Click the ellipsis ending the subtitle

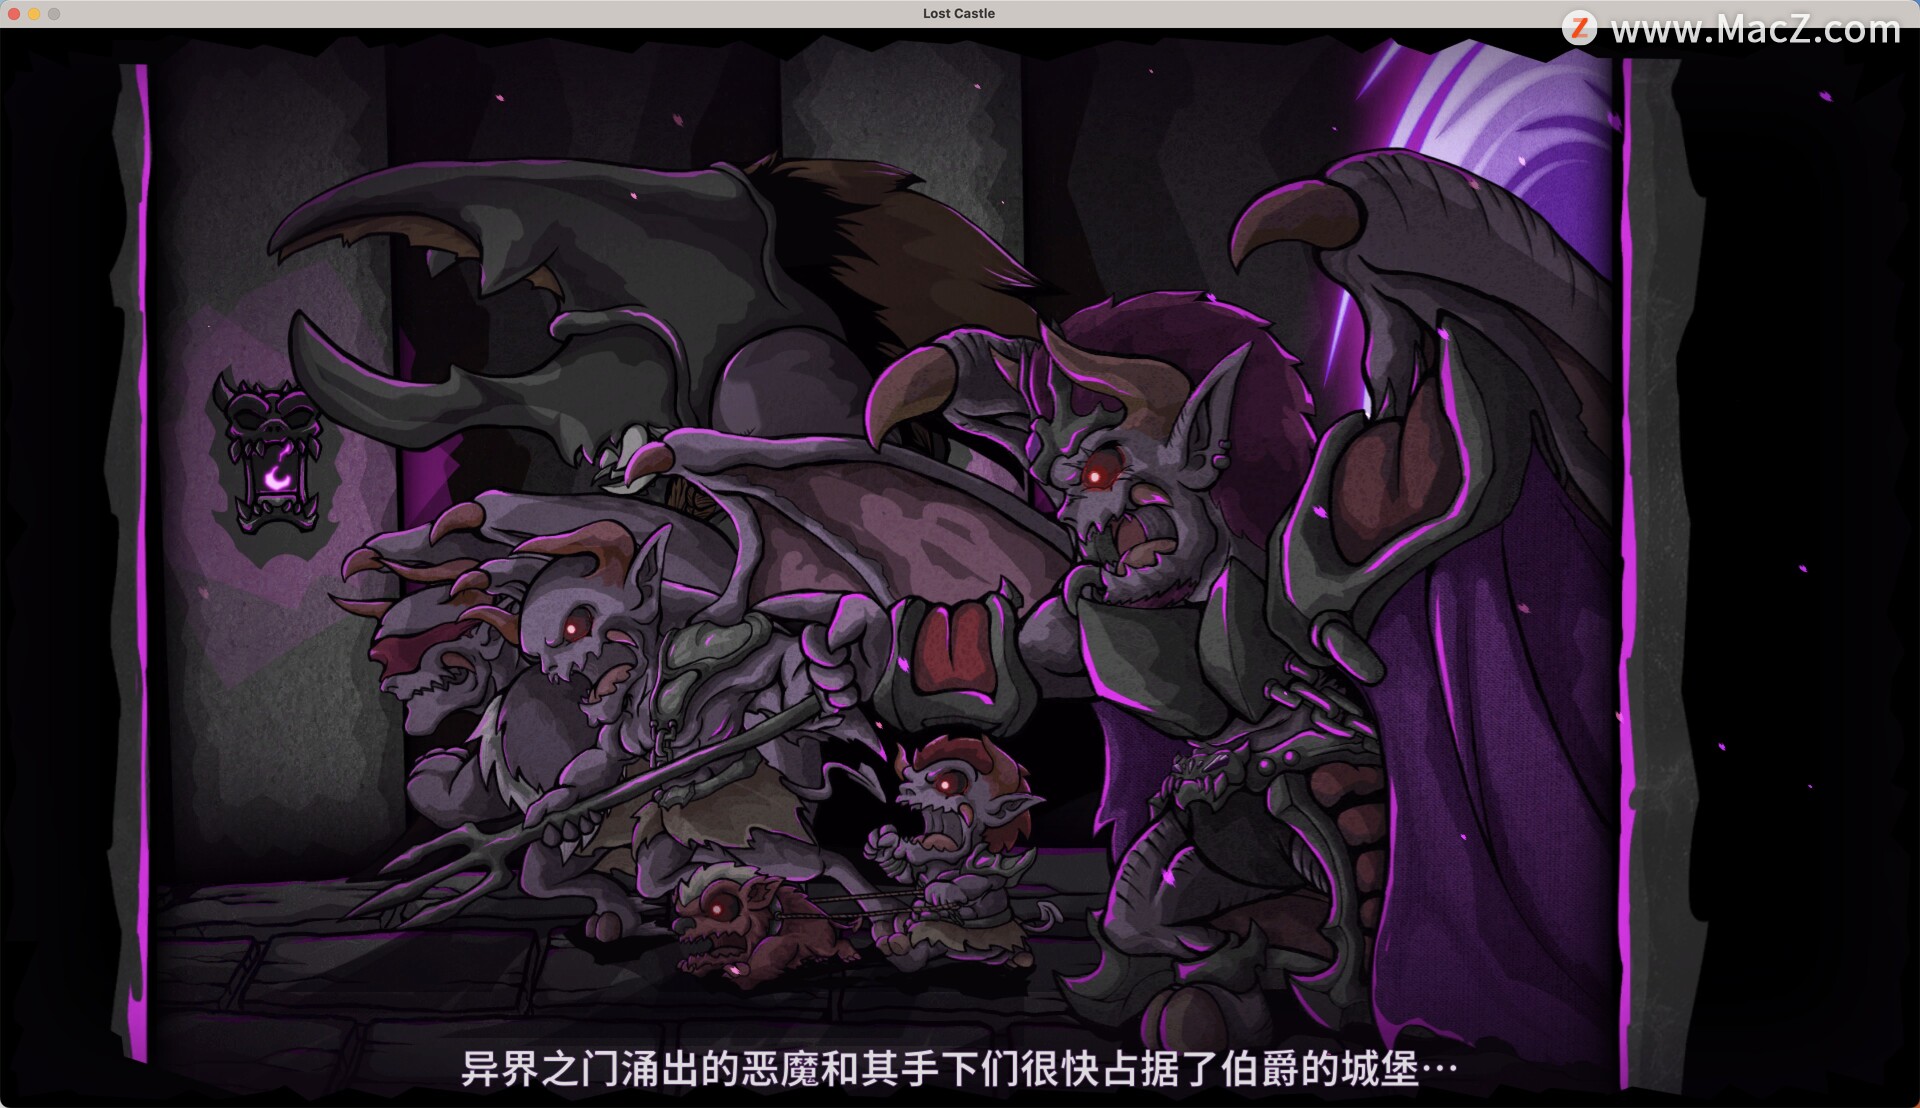(1440, 1068)
